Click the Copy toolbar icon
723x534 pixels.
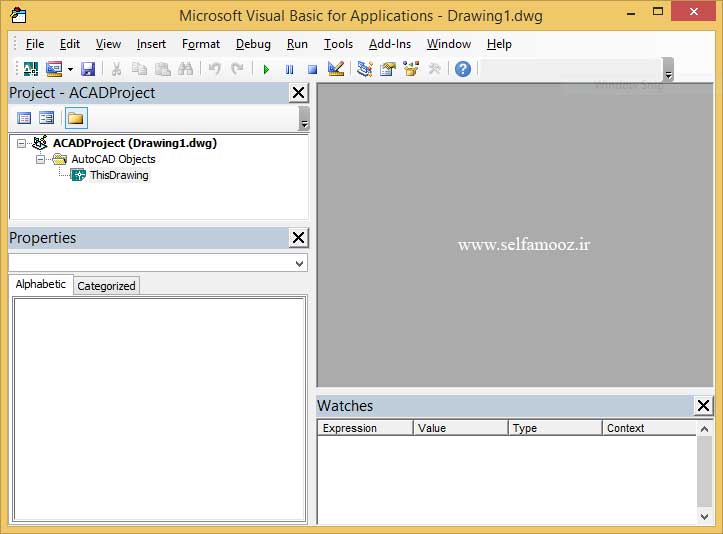pos(139,69)
